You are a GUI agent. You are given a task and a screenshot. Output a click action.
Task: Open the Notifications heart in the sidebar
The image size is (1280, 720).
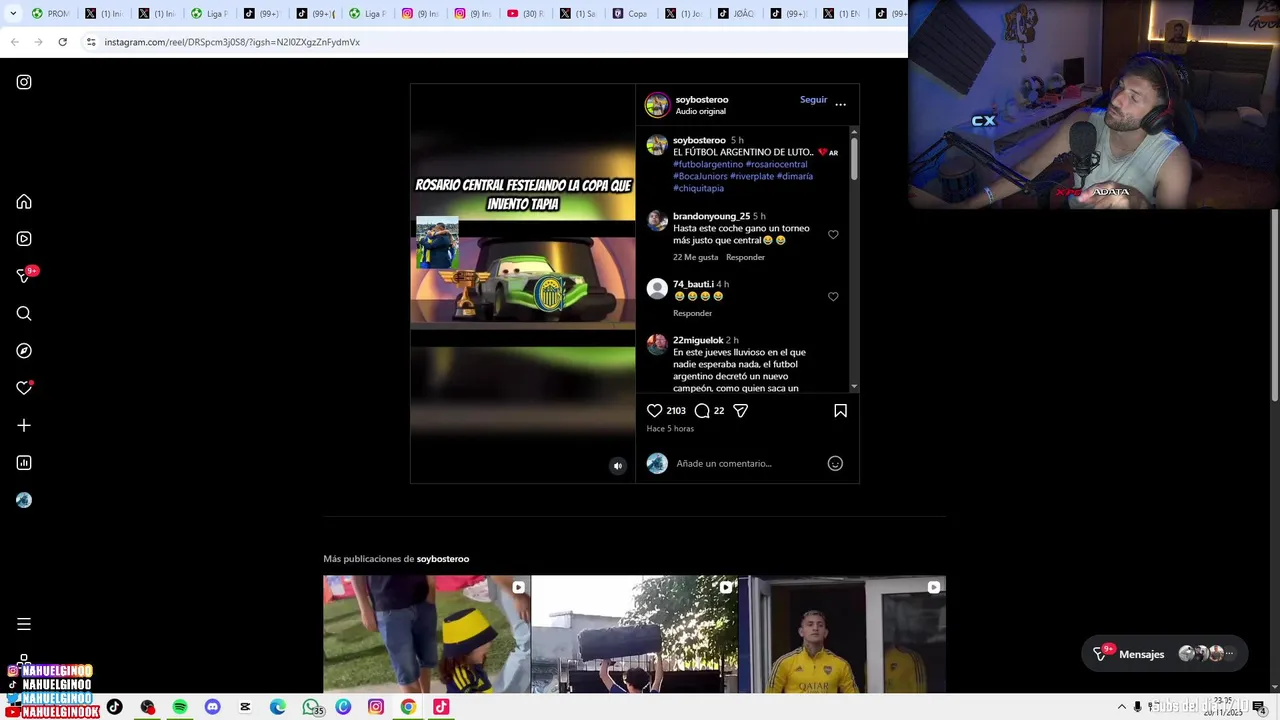click(24, 388)
